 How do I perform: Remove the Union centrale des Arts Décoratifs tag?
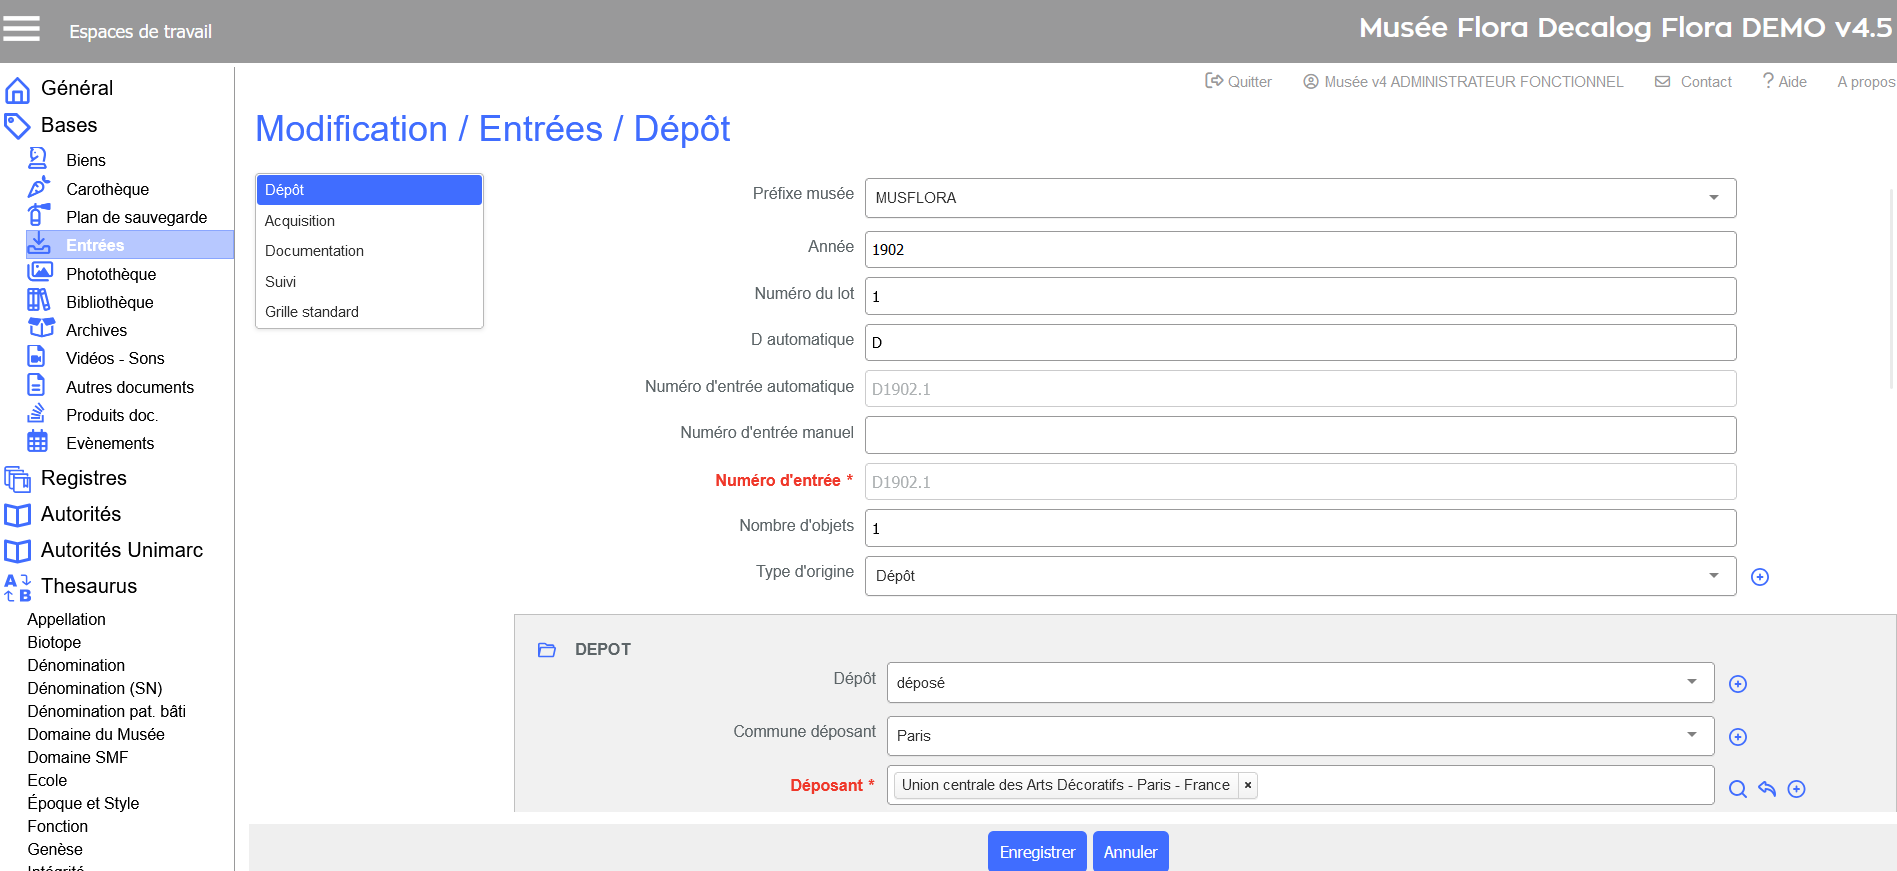tap(1248, 785)
